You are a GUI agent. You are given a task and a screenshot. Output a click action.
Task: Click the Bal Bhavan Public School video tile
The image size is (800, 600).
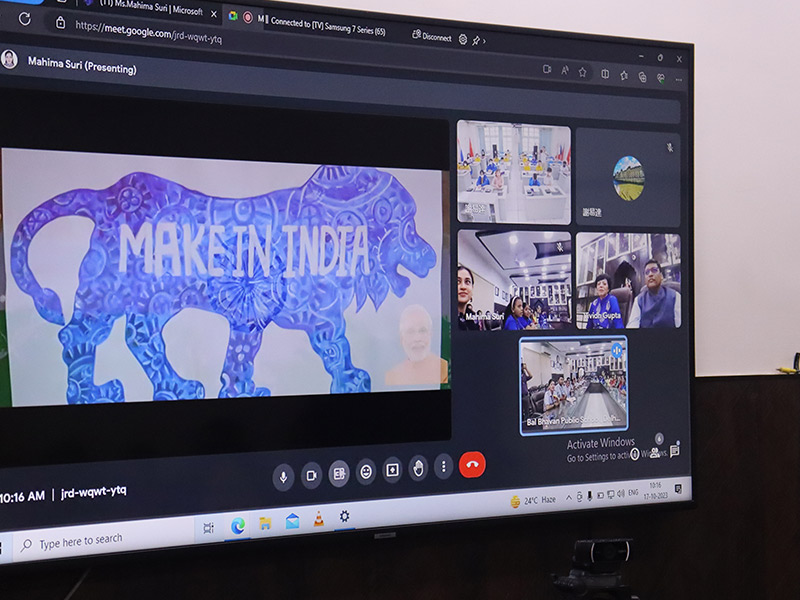point(574,383)
